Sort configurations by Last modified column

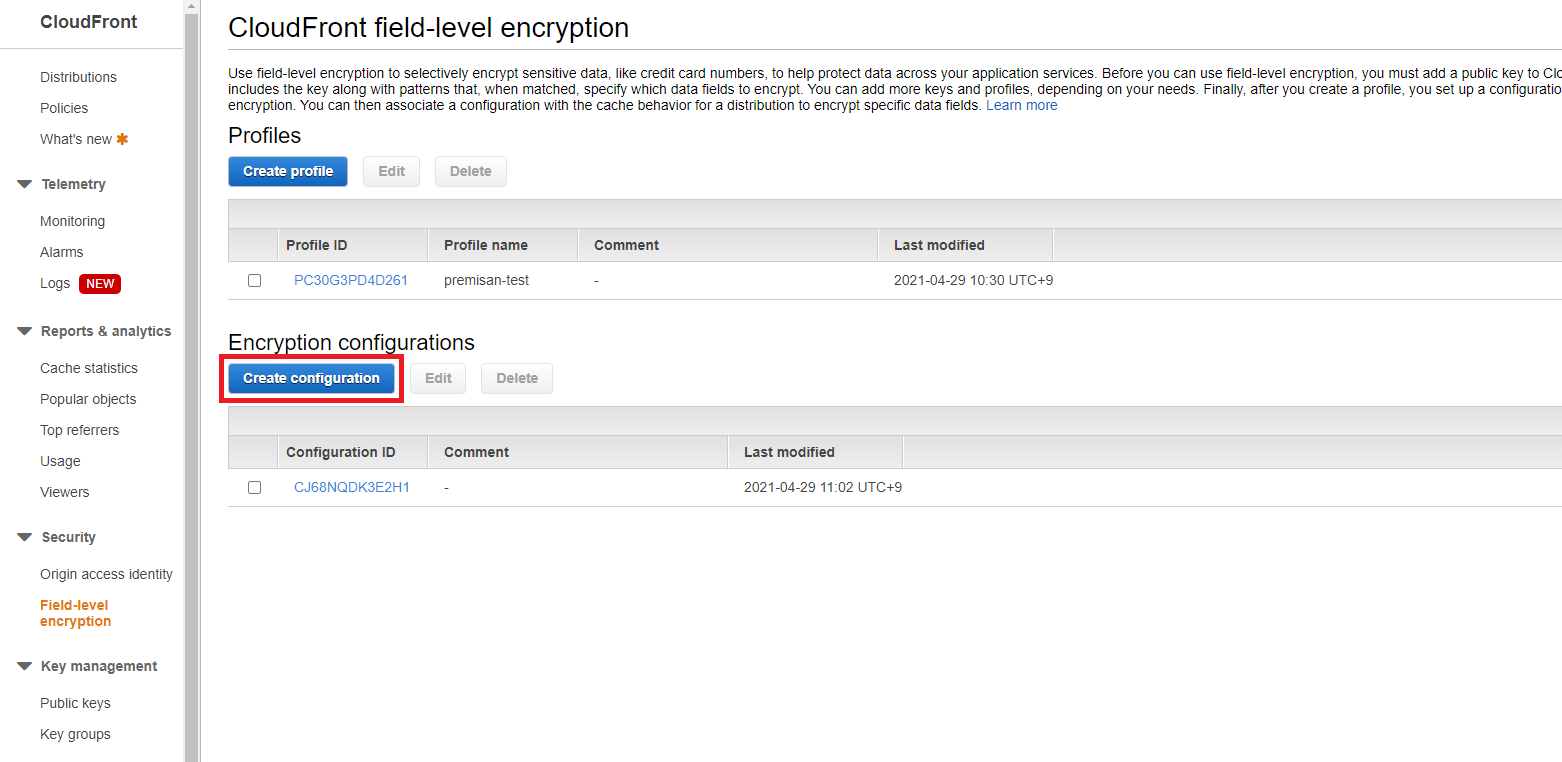tap(815, 452)
